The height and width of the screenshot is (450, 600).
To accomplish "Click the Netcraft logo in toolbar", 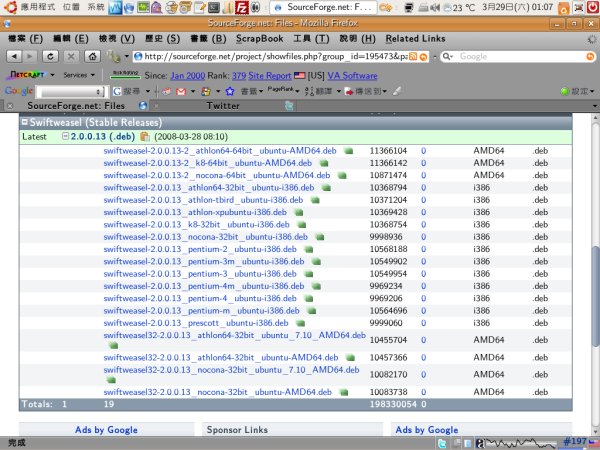I will point(26,75).
